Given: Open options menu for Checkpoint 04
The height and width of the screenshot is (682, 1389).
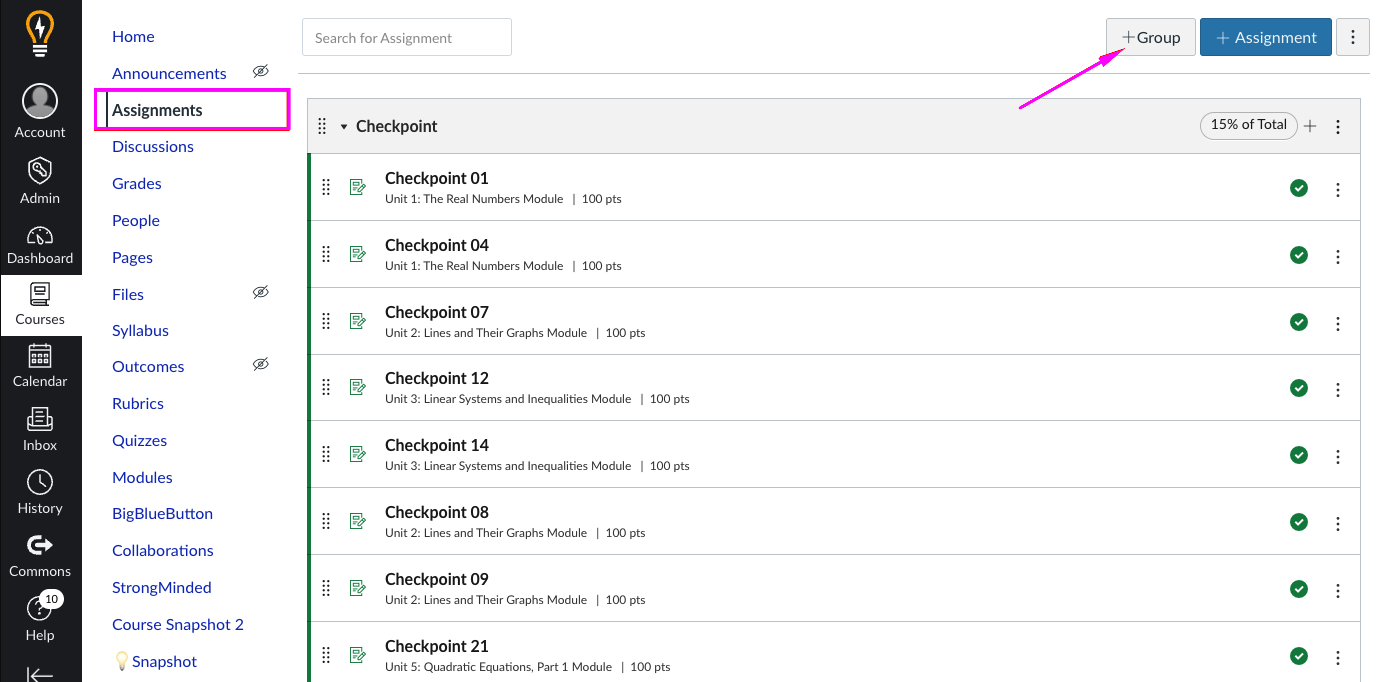Looking at the screenshot, I should click(1338, 256).
